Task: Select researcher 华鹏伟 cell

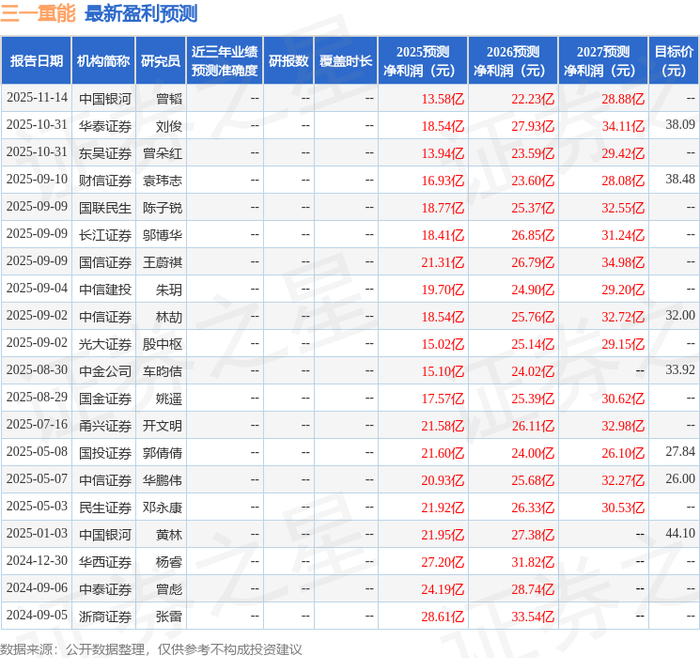Action: click(x=162, y=480)
